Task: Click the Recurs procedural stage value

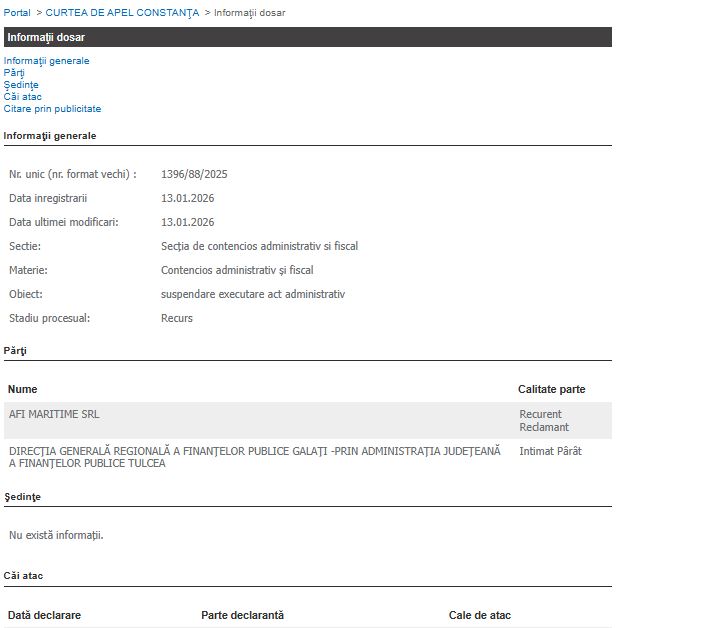Action: [177, 318]
